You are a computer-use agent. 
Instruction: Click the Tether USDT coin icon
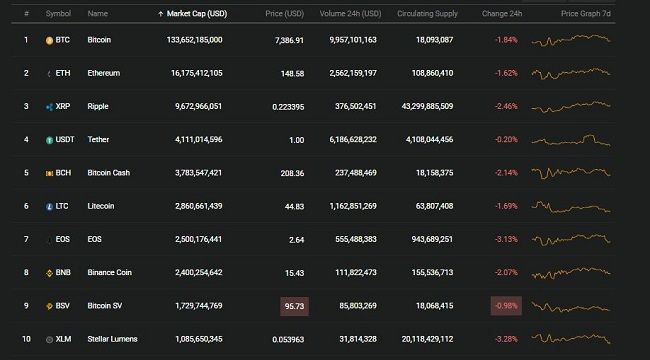(49, 140)
